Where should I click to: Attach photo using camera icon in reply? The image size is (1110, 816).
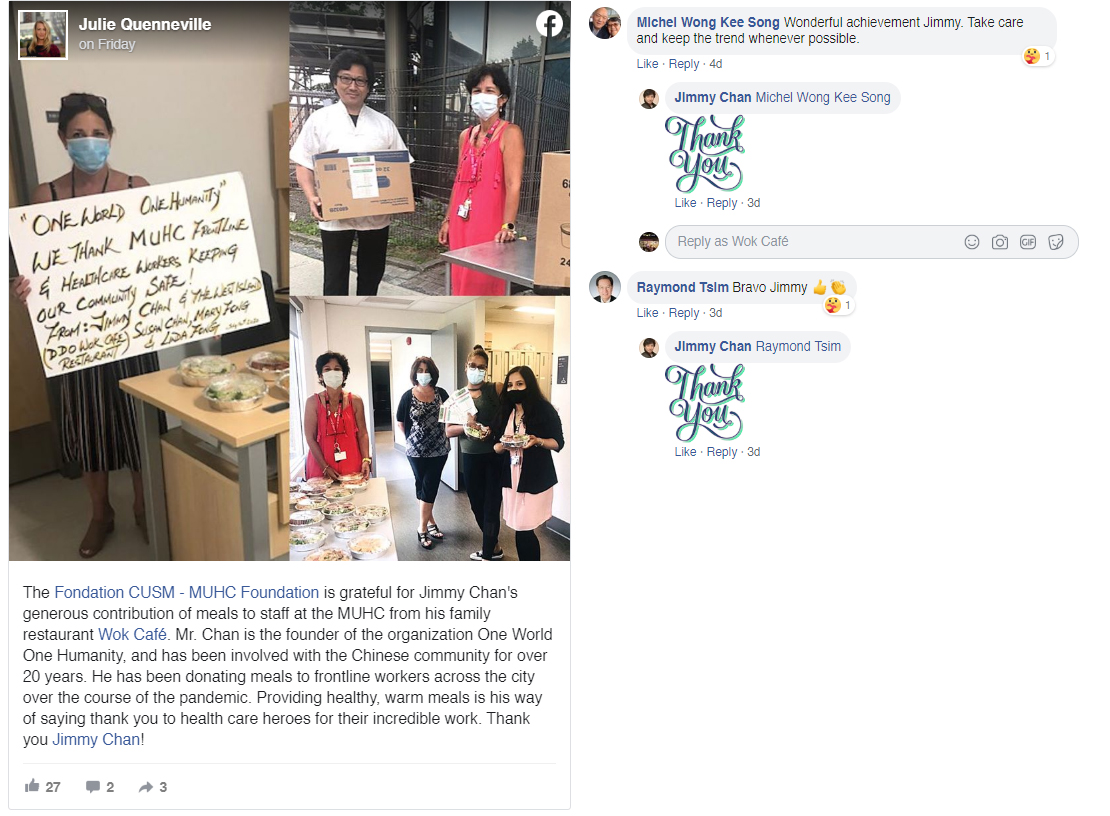[1000, 242]
